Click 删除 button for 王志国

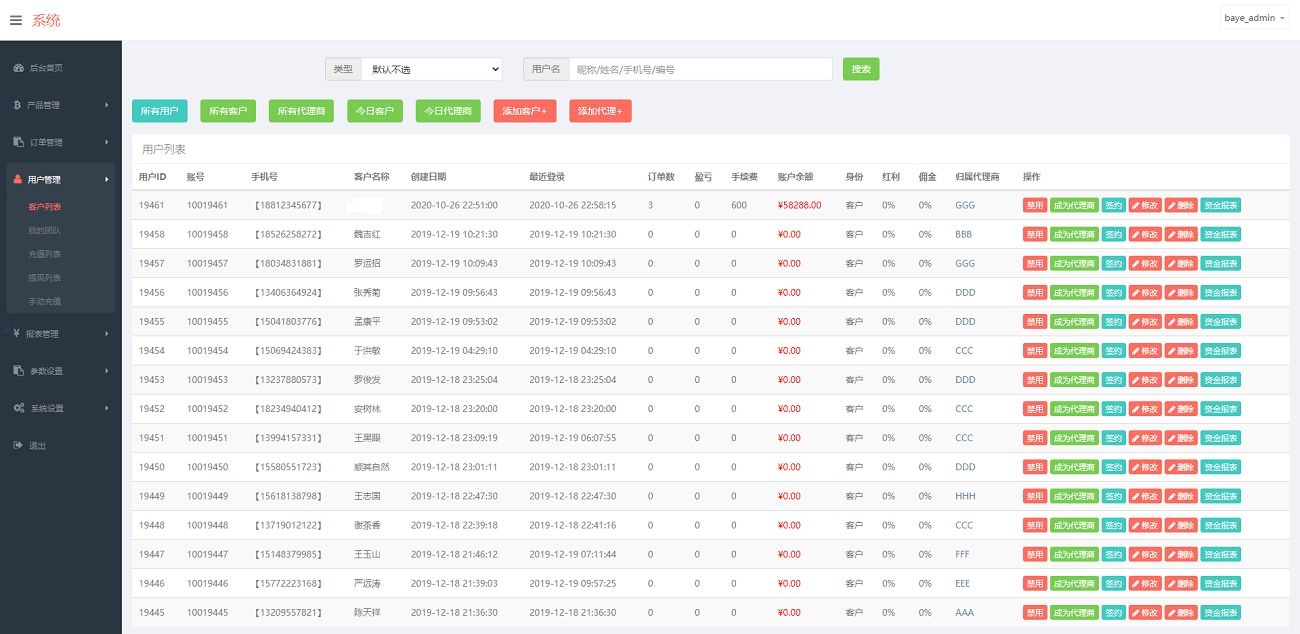(x=1181, y=495)
